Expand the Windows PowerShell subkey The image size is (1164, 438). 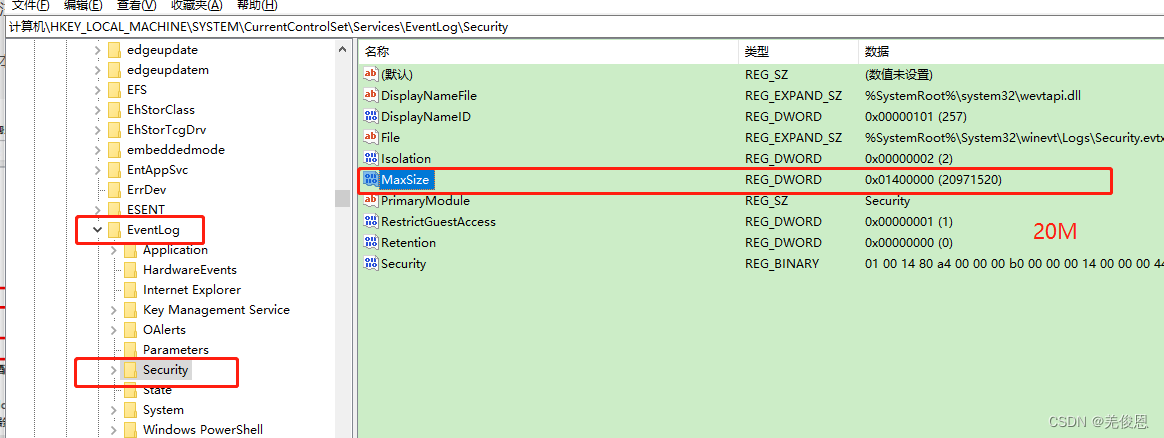click(x=113, y=430)
